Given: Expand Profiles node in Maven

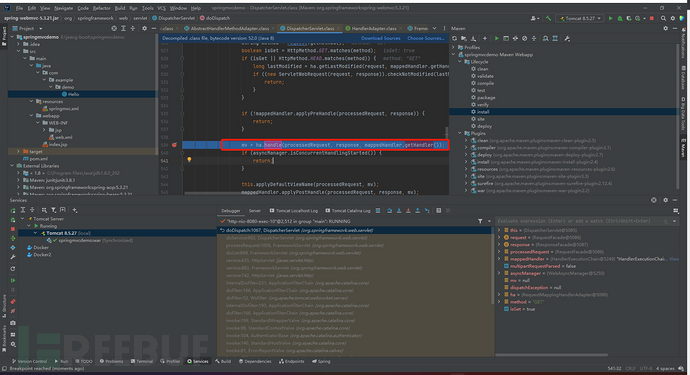Looking at the screenshot, I should pos(454,48).
